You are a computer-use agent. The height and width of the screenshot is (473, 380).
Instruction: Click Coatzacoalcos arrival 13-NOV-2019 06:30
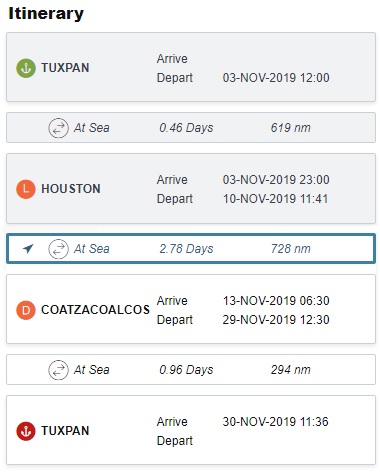pos(276,301)
